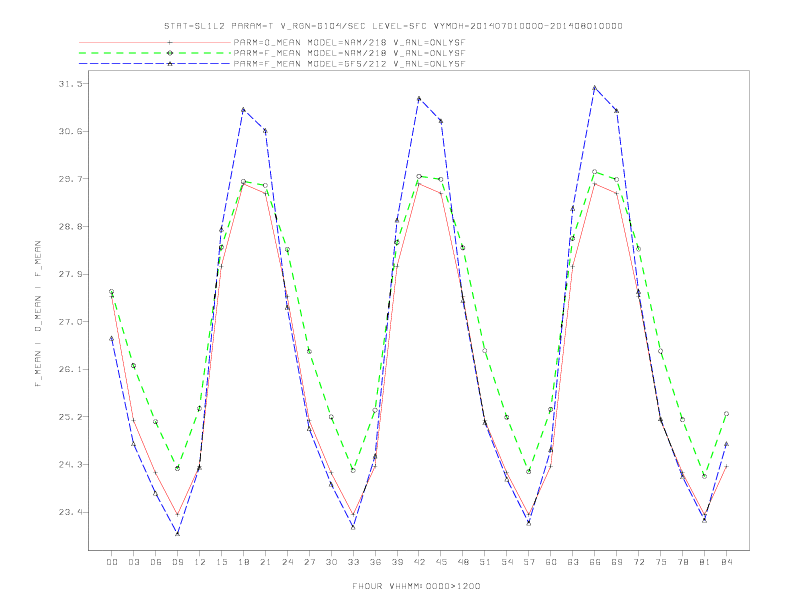Click the 60 forecast hour label
Viewport: 792px width, 612px height.
[x=551, y=562]
